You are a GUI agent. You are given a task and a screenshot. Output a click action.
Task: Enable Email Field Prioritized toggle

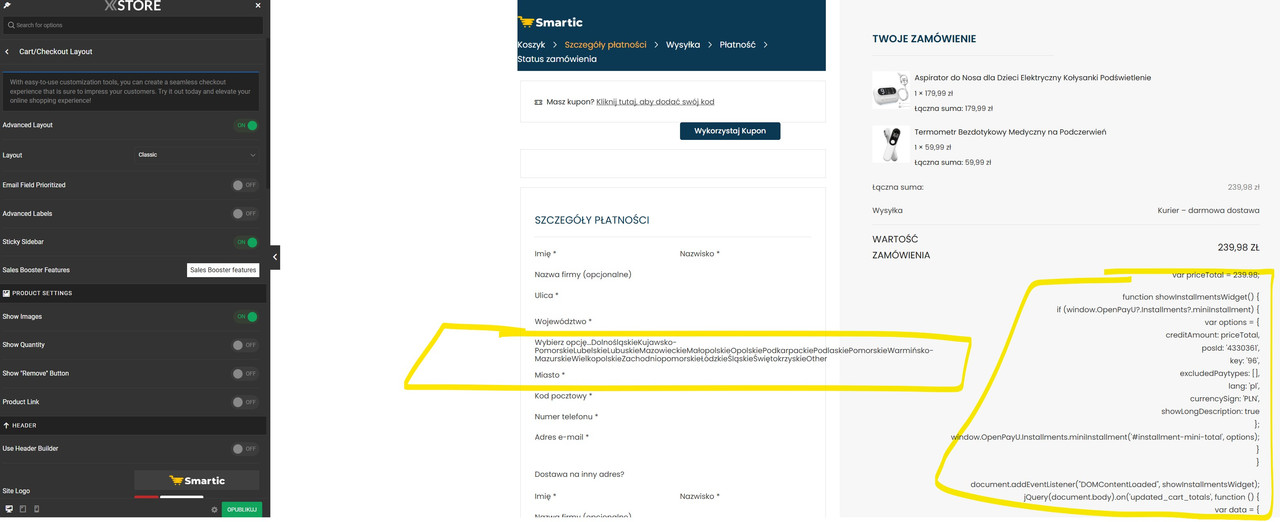click(x=245, y=185)
